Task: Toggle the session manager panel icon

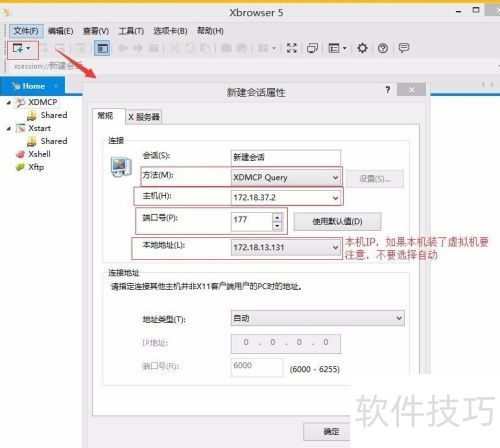Action: [x=102, y=48]
